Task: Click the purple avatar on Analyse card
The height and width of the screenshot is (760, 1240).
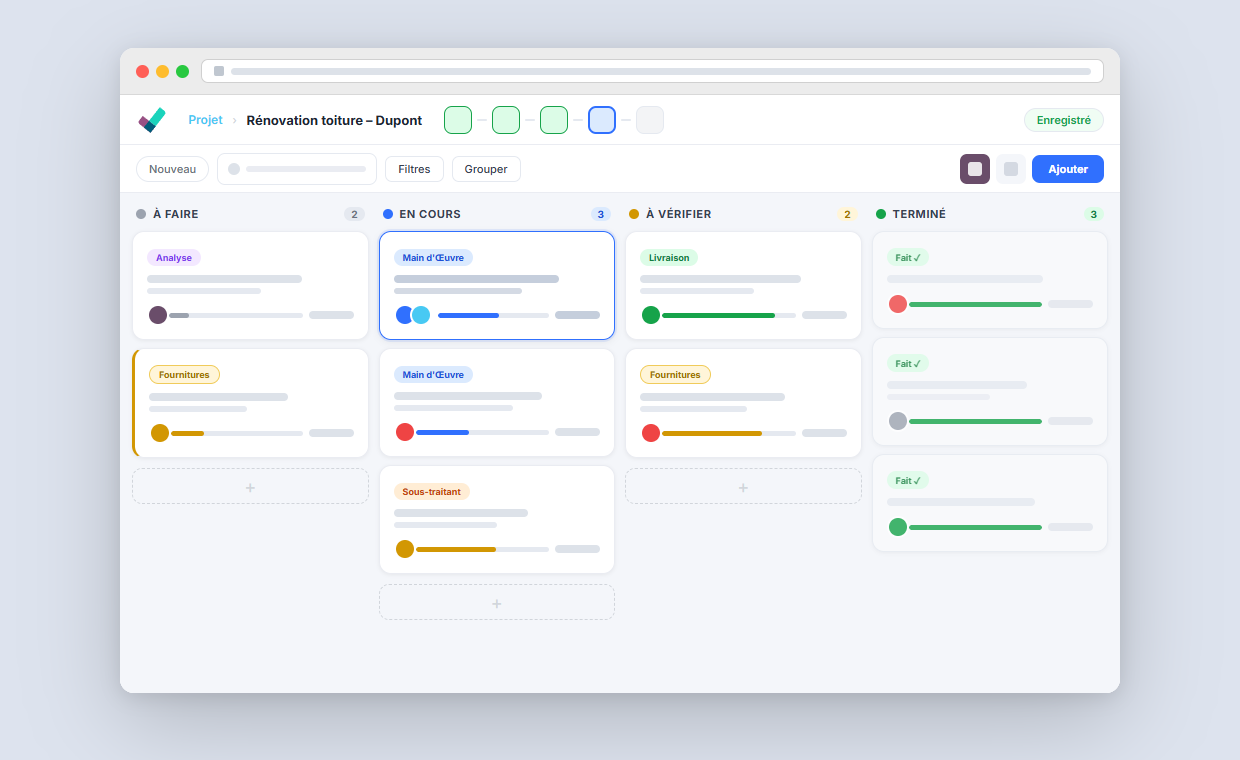Action: click(158, 315)
